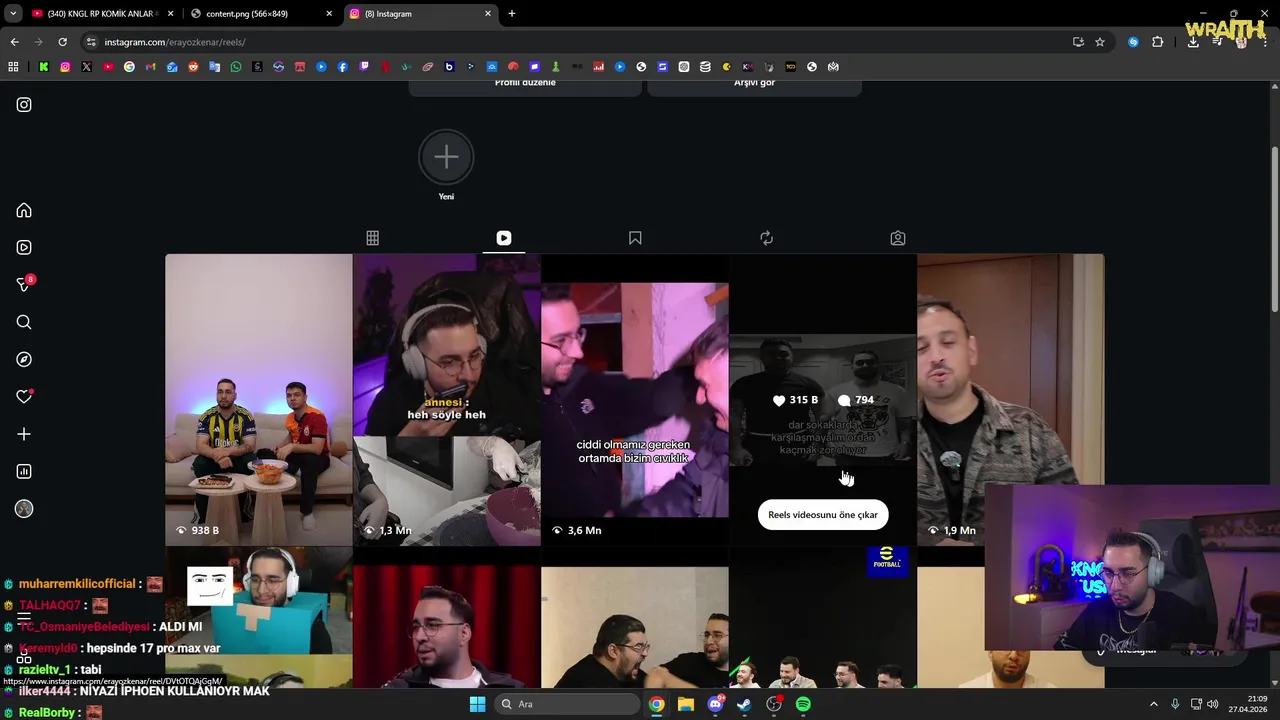
Task: Open the Tagged photos tab
Action: point(898,238)
